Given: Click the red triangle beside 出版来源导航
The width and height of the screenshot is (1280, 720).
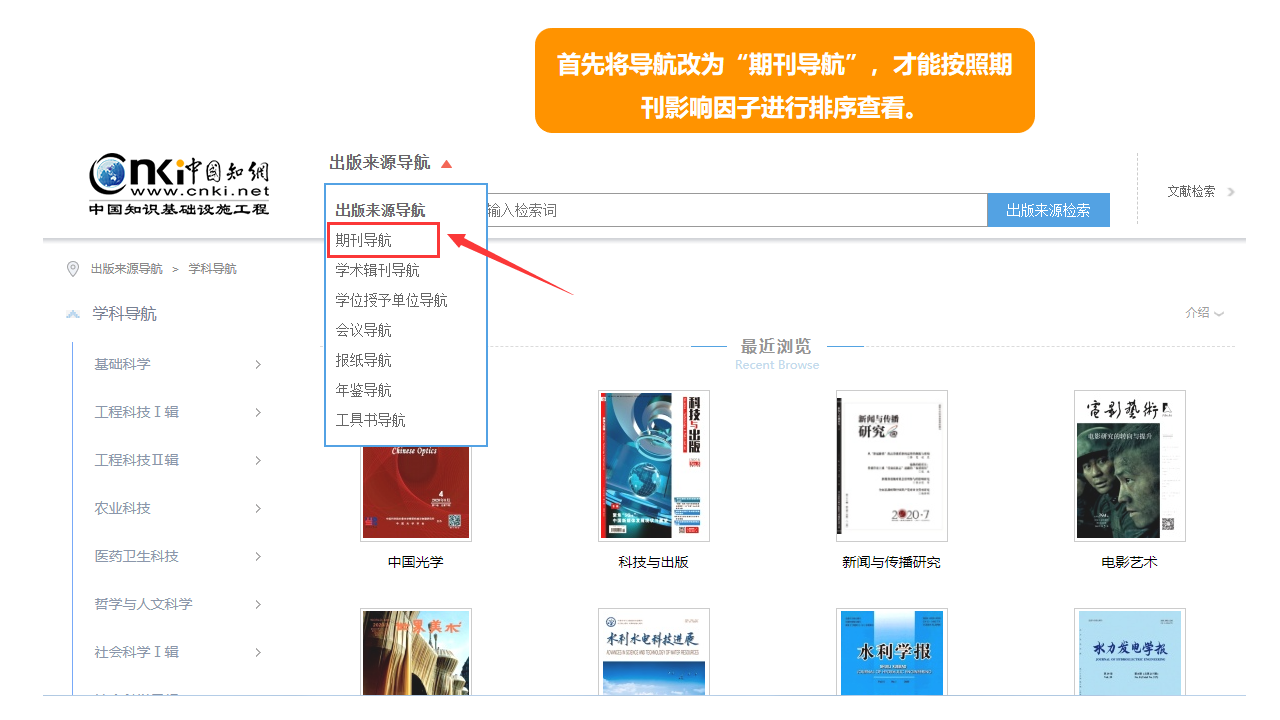Looking at the screenshot, I should (446, 164).
